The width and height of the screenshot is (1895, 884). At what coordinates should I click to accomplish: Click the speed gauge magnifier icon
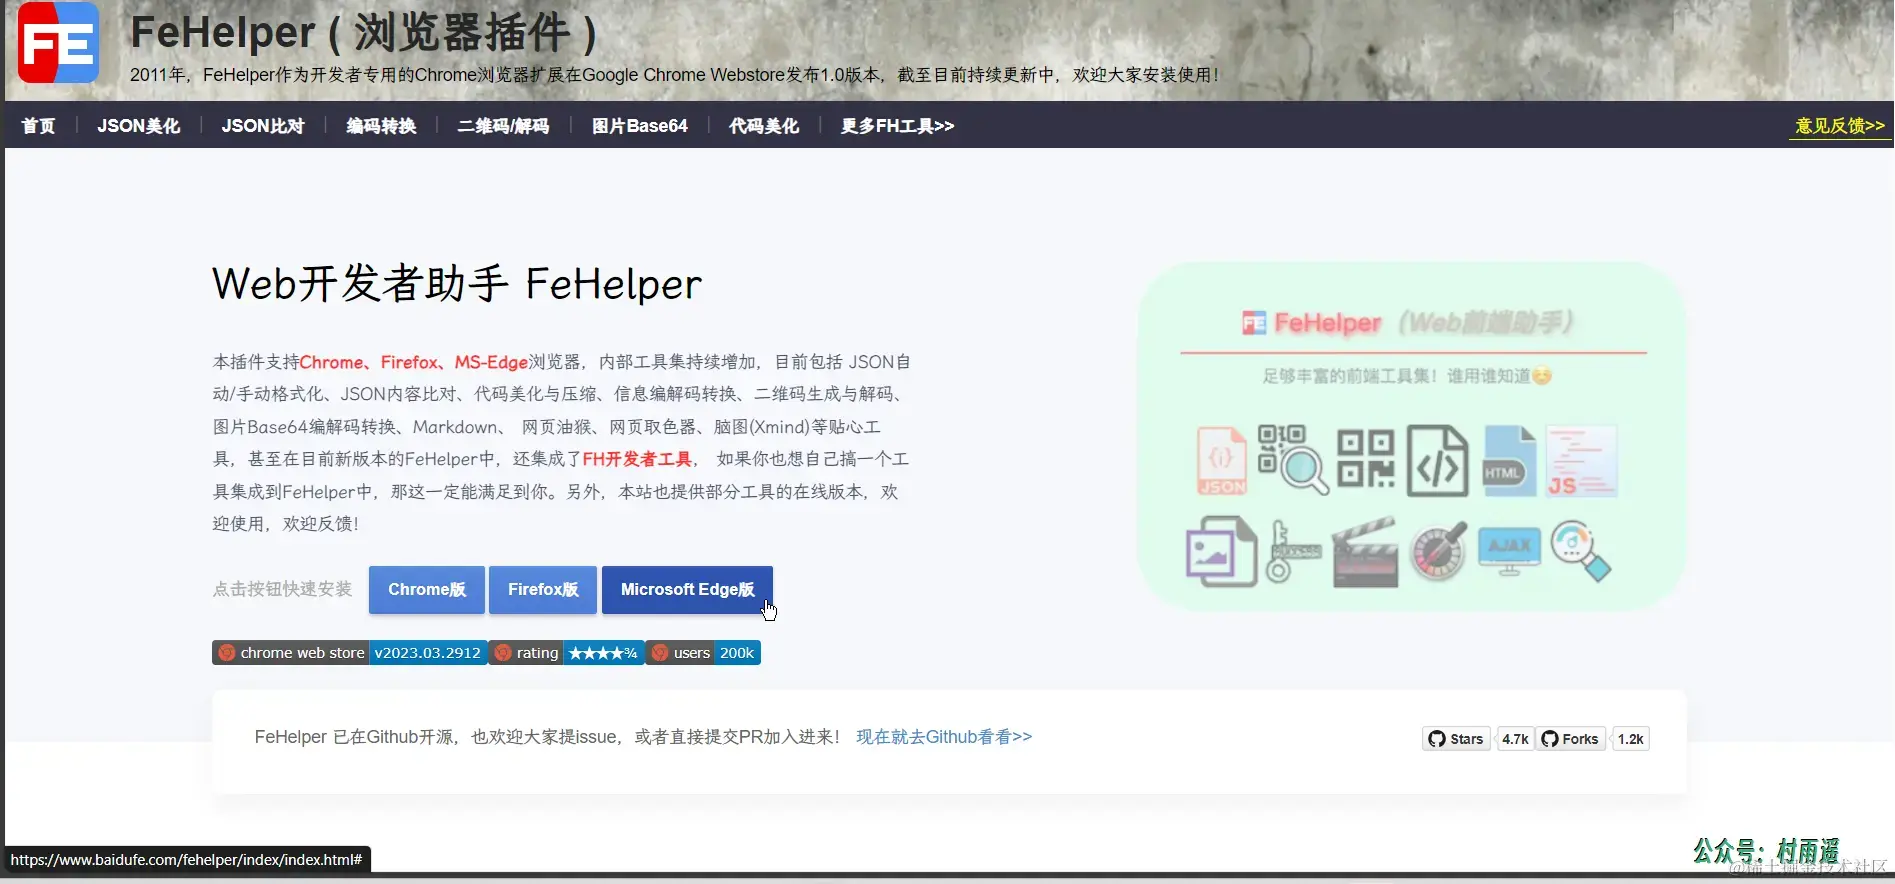point(1581,551)
